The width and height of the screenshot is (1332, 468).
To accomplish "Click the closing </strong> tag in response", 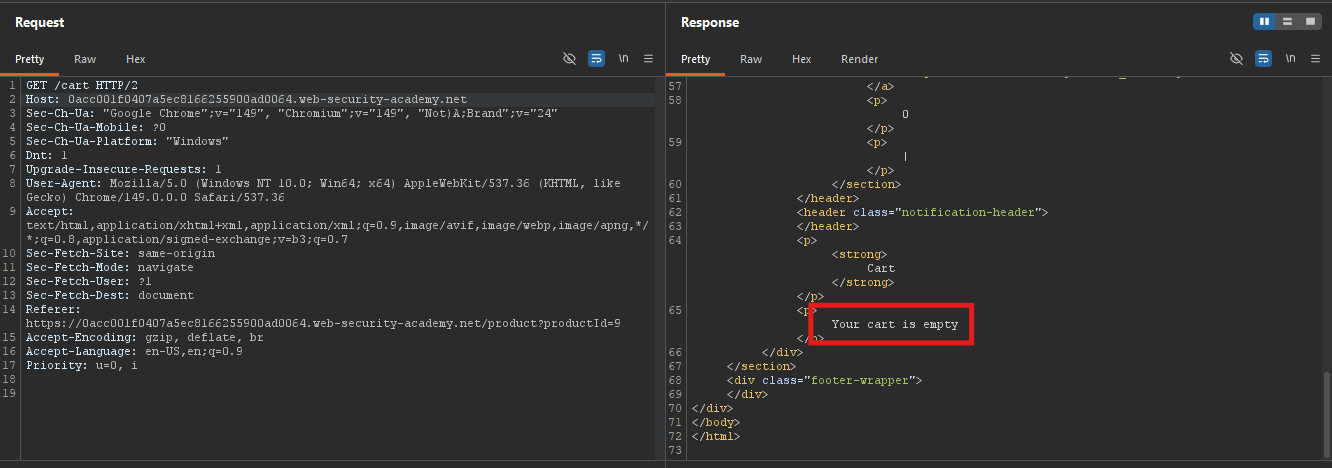I will click(862, 282).
